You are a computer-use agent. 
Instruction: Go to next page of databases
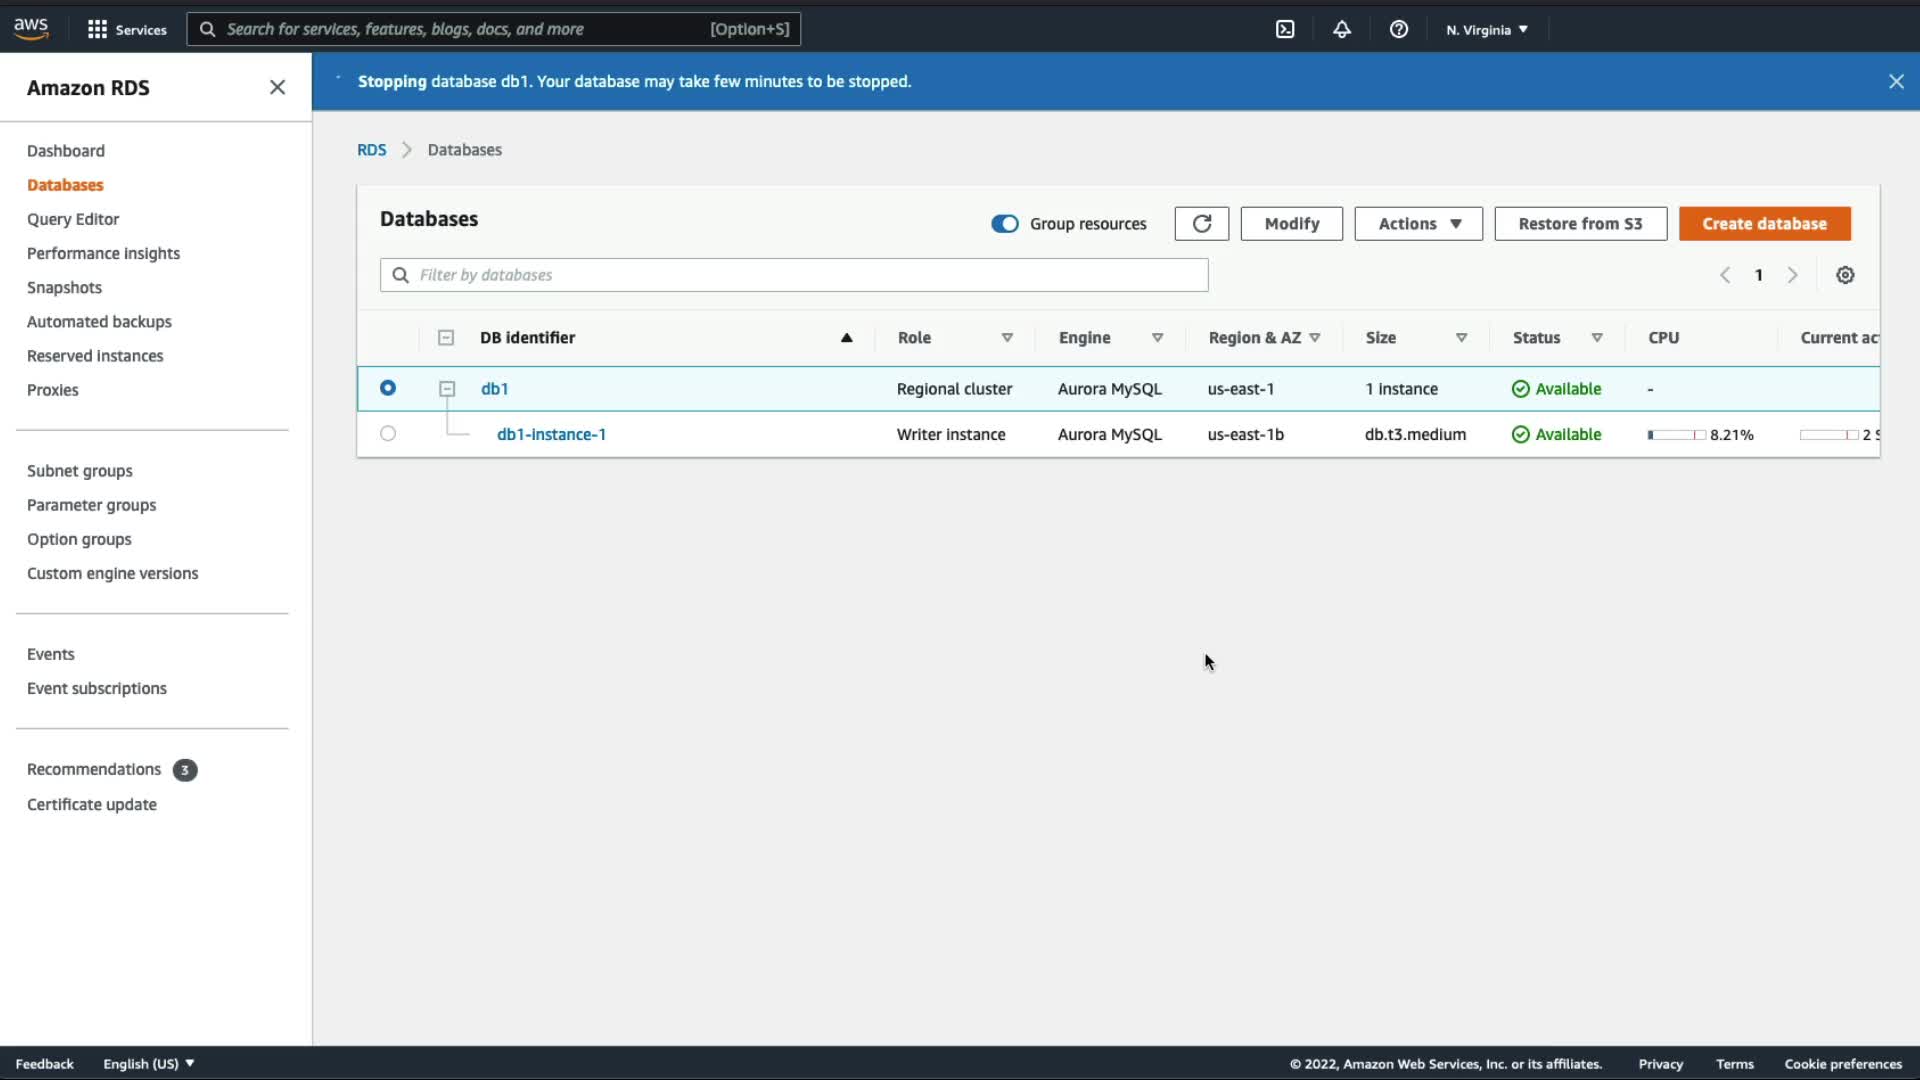pyautogui.click(x=1792, y=275)
